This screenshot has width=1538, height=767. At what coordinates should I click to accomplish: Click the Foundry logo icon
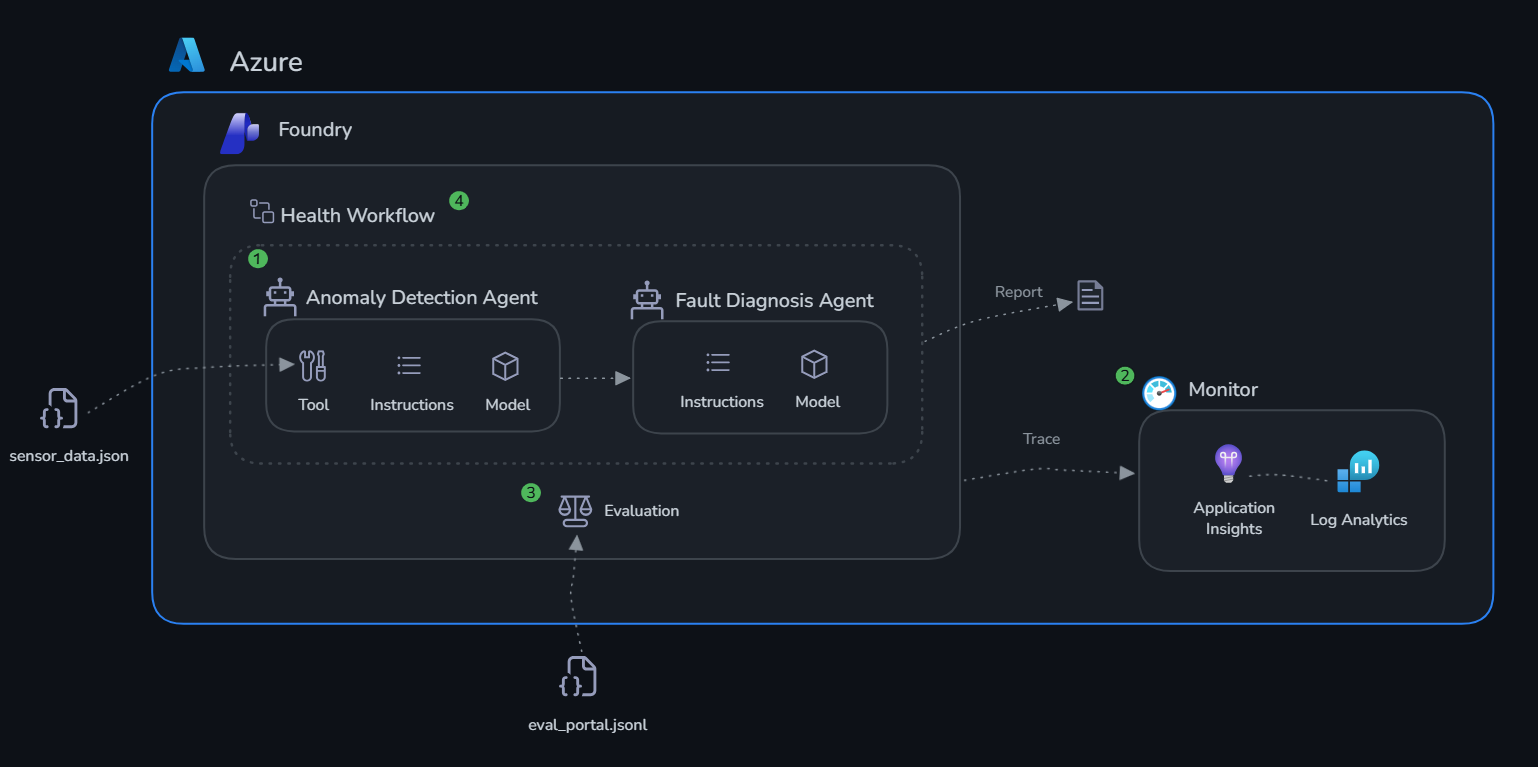239,133
